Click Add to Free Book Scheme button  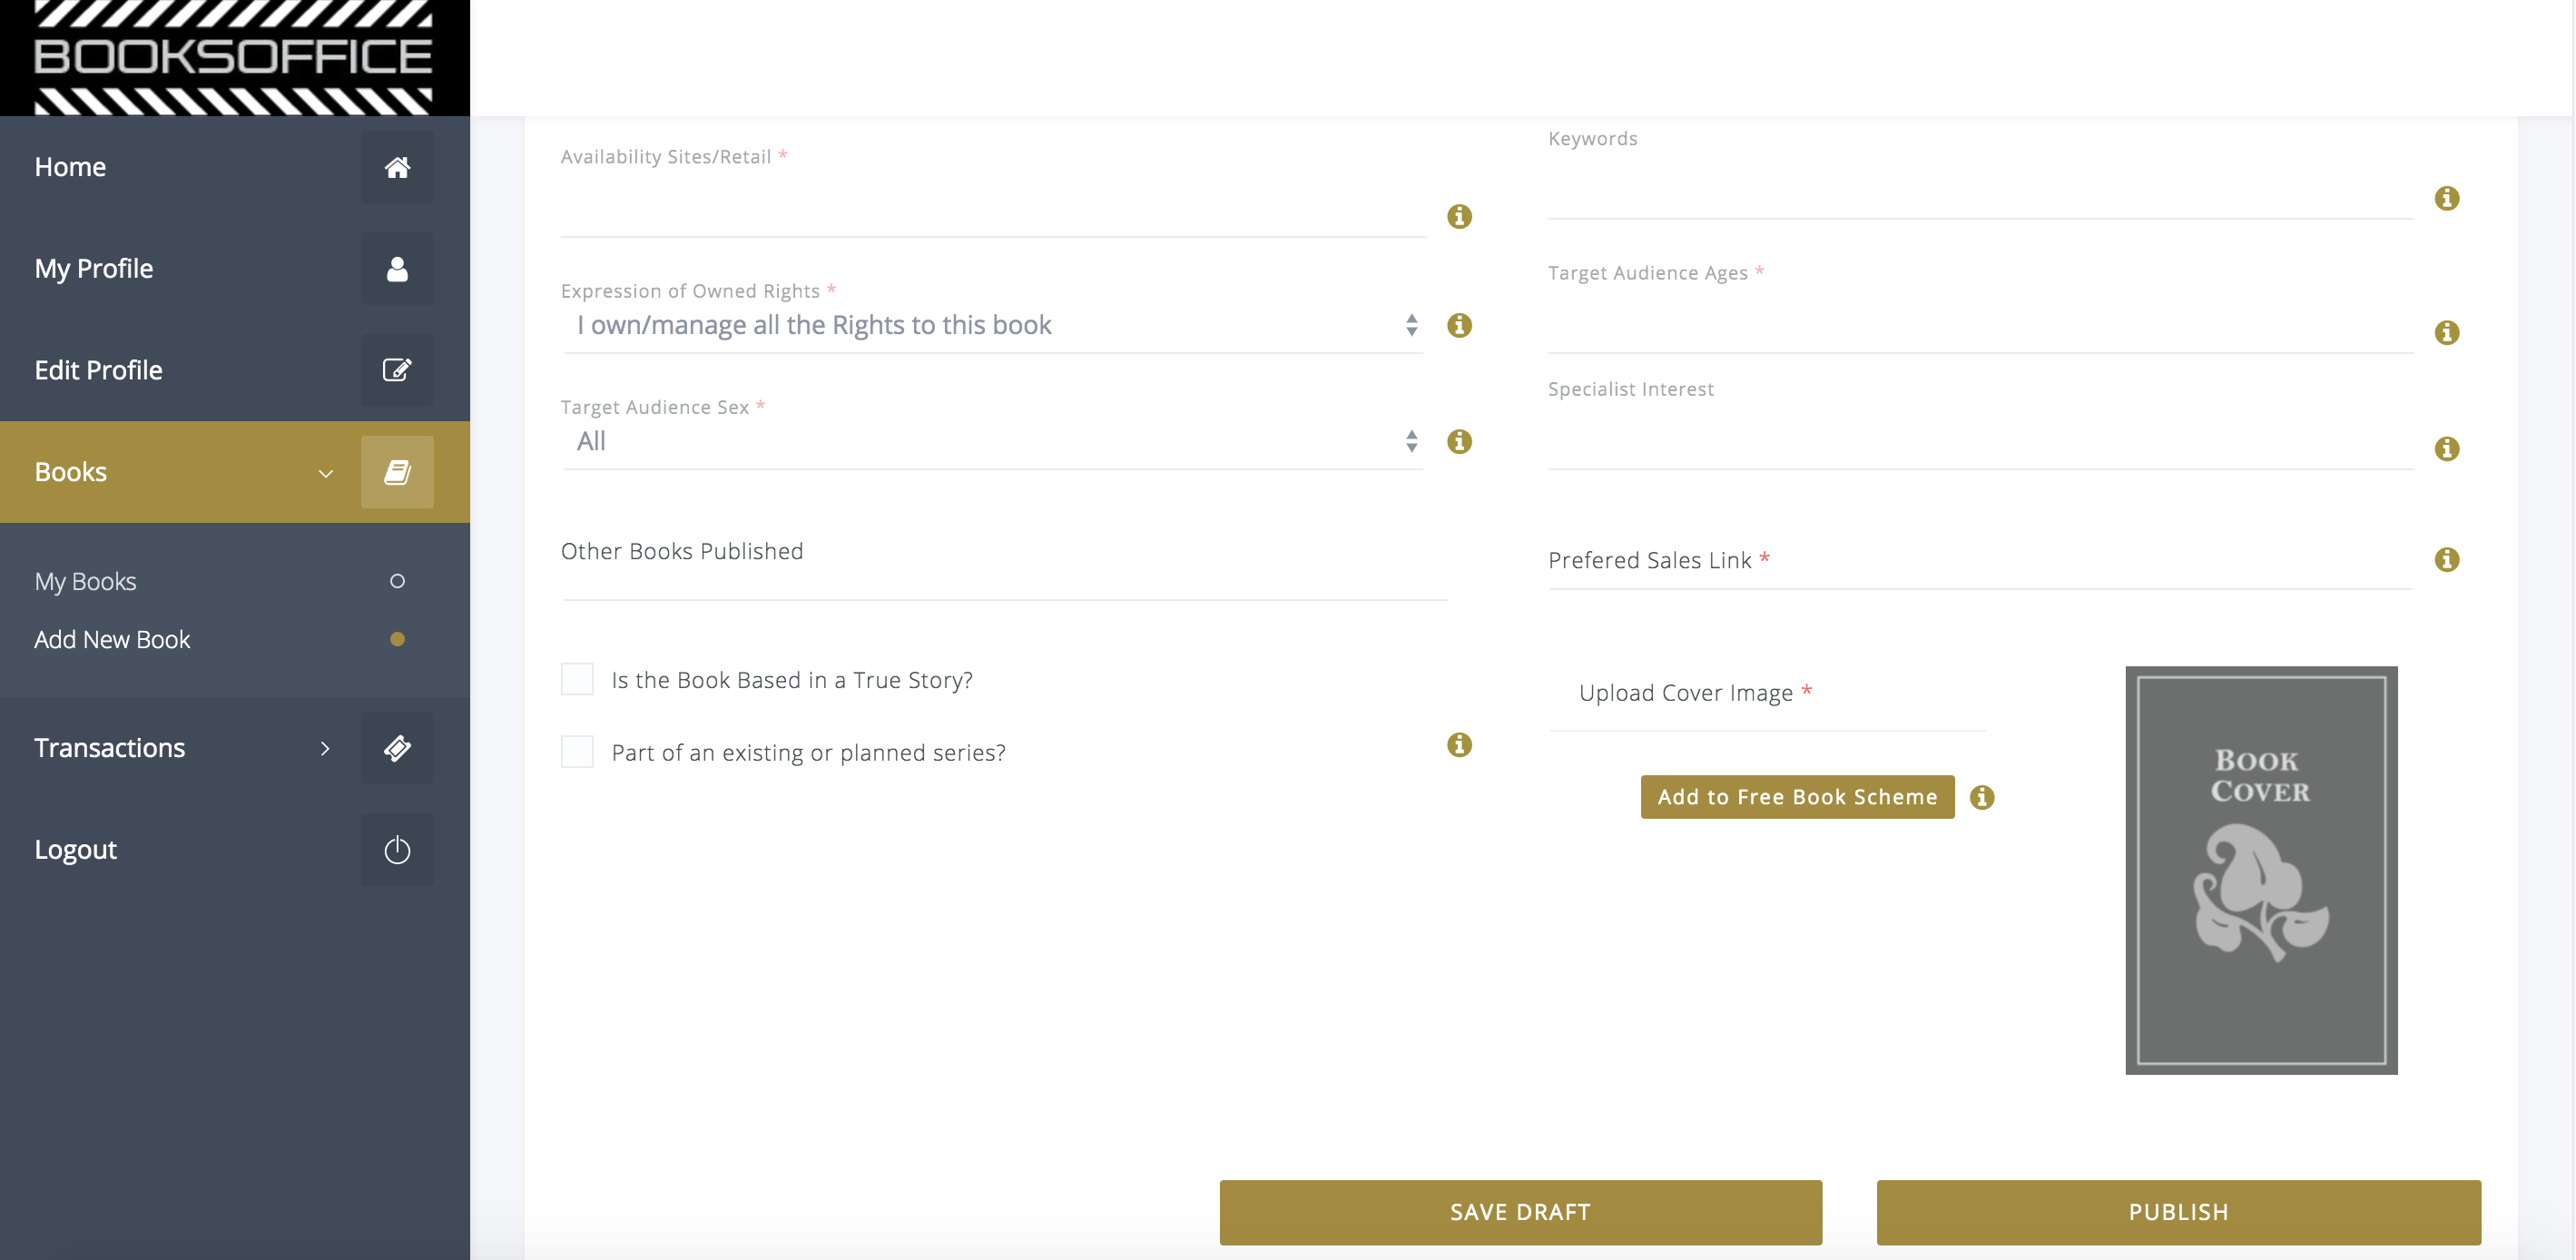click(x=1797, y=797)
